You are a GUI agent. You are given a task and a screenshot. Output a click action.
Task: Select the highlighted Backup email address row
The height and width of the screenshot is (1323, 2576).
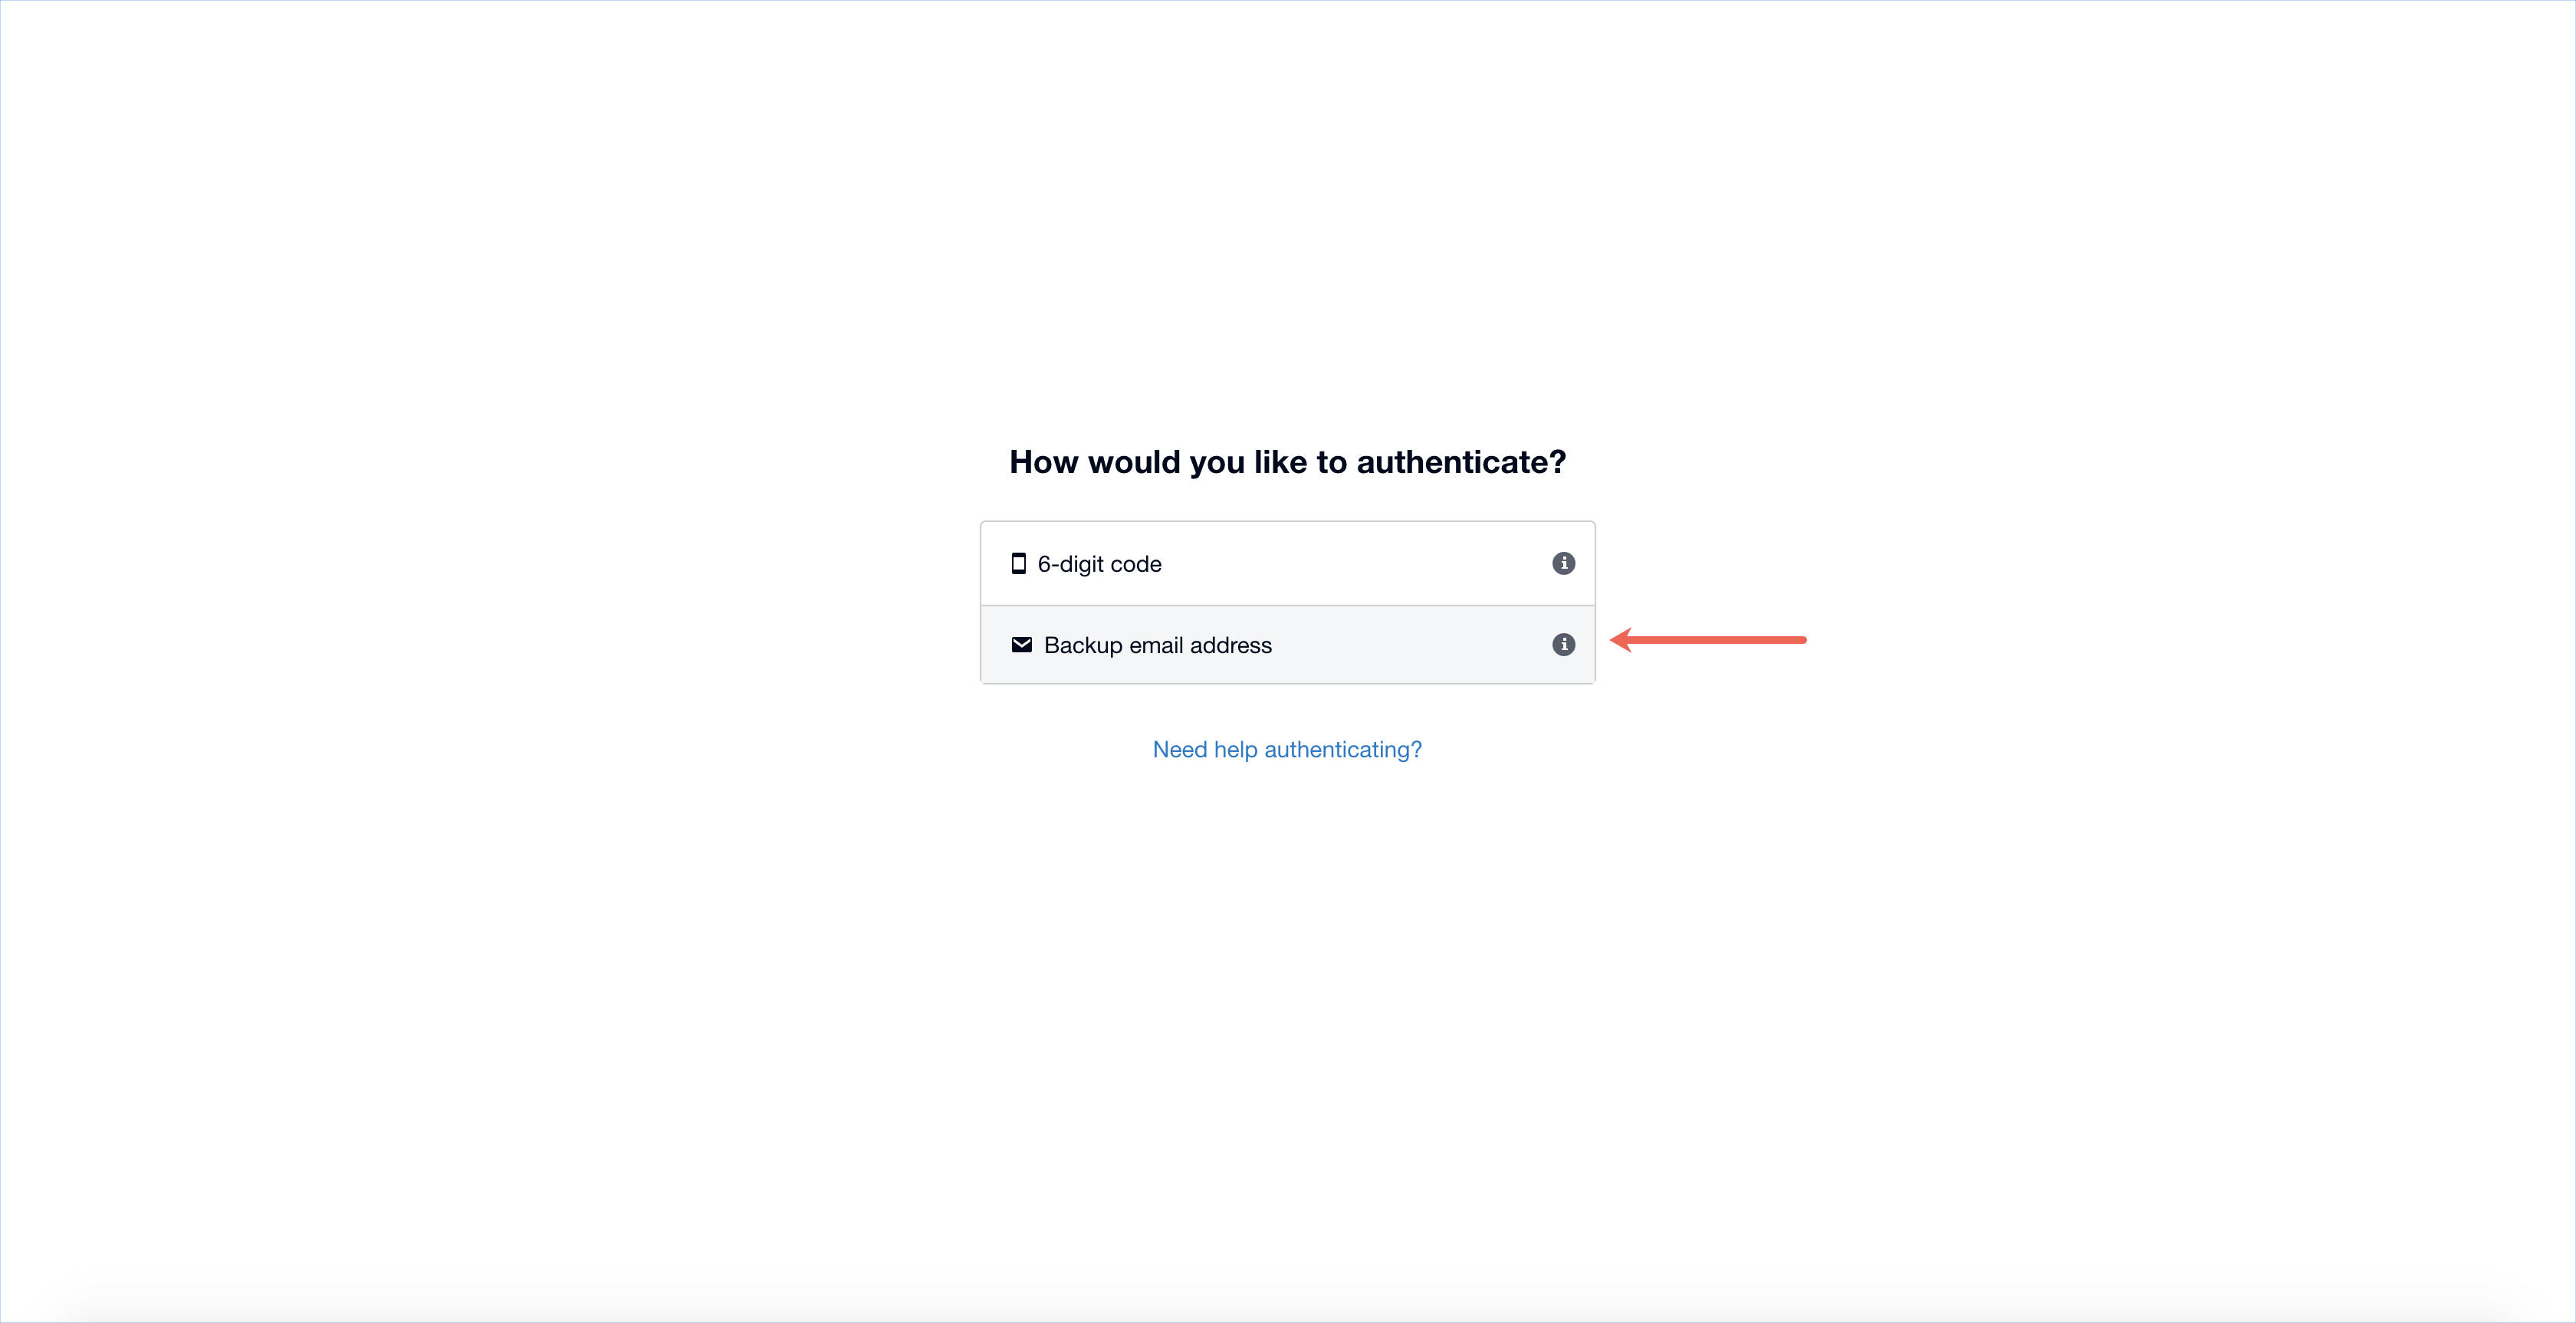click(1287, 645)
